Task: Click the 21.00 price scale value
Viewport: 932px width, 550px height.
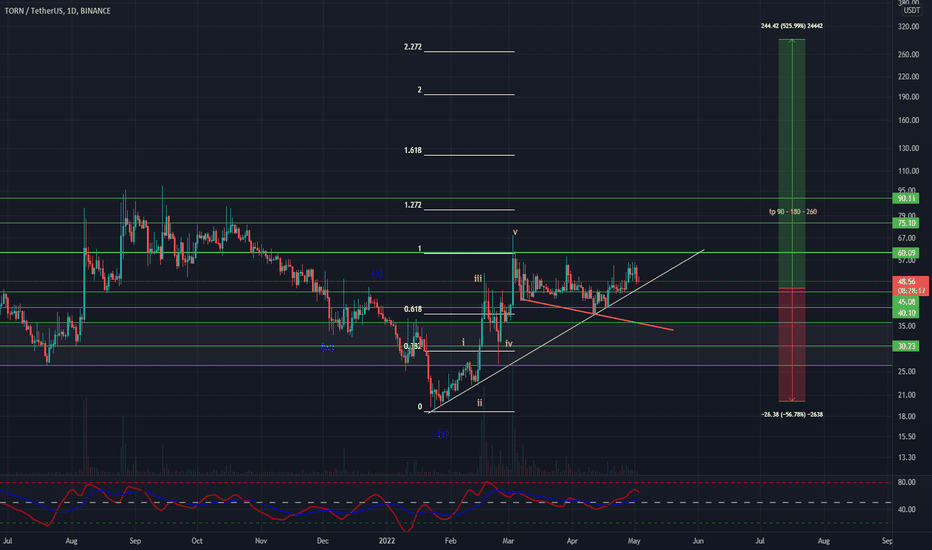Action: [x=906, y=395]
